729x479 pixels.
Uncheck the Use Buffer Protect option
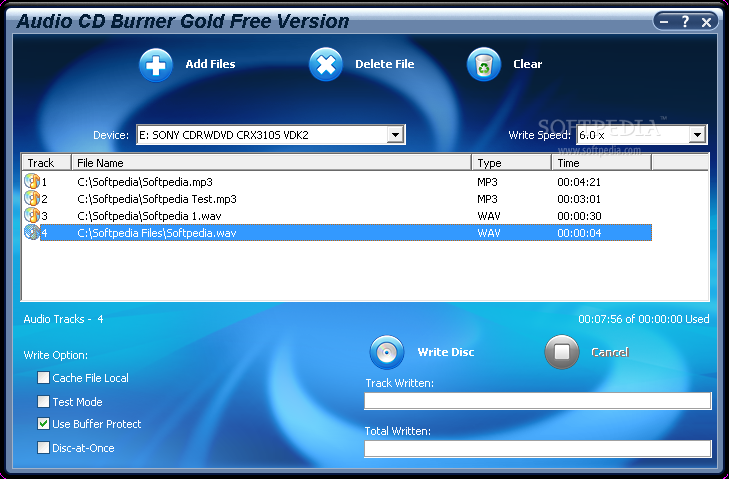click(x=43, y=424)
